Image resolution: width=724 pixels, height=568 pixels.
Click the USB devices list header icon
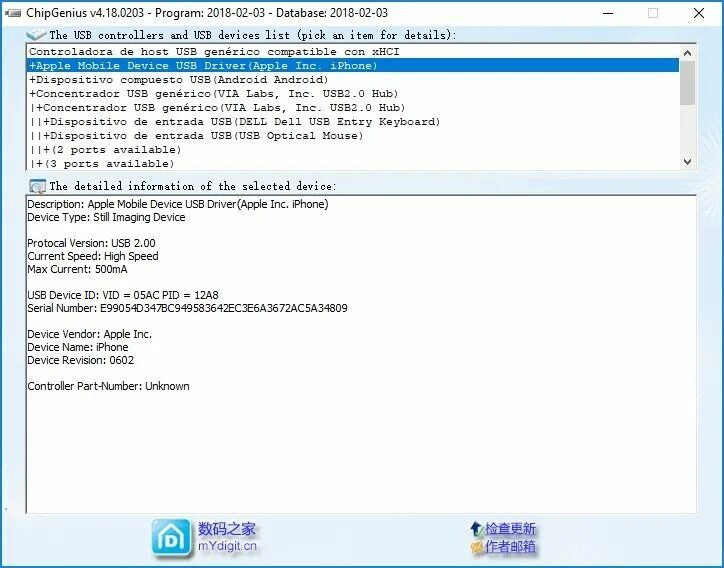pos(36,35)
